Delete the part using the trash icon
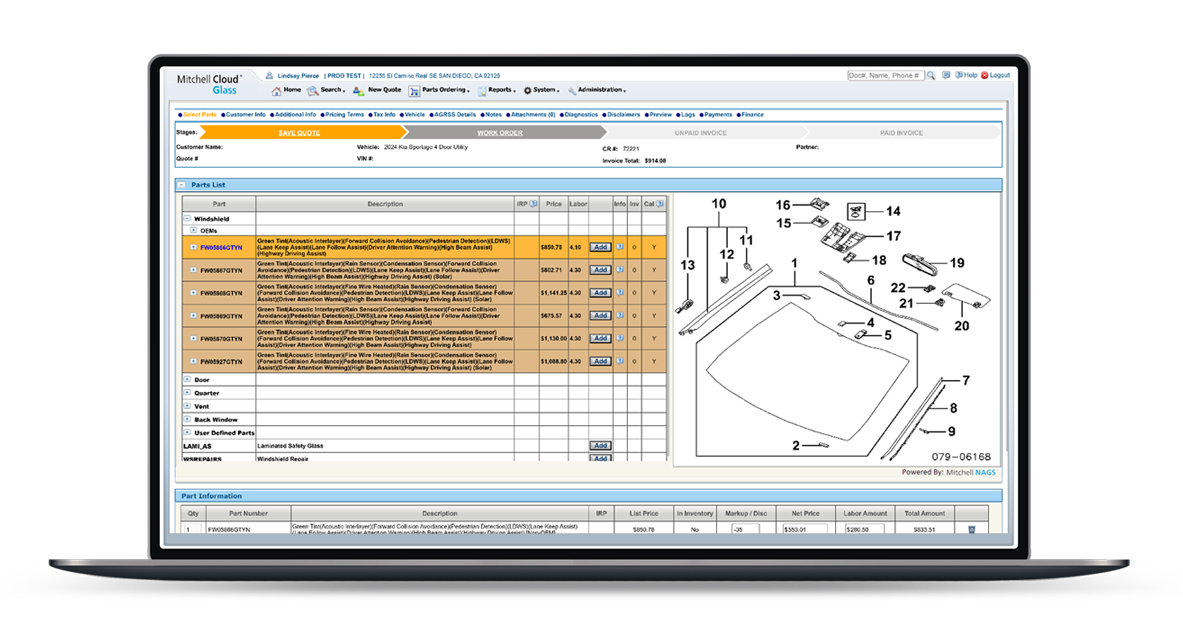 point(971,530)
